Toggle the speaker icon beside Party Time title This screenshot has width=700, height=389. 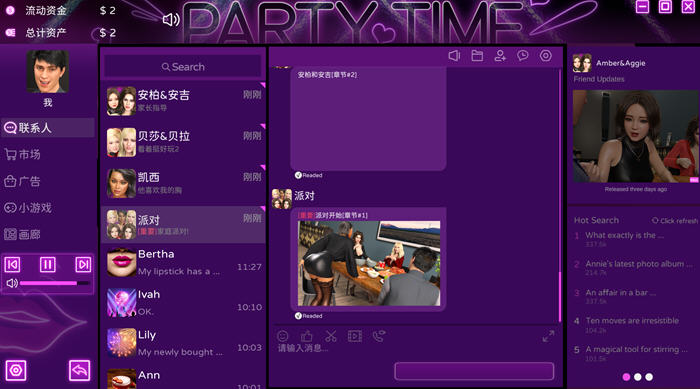point(171,20)
